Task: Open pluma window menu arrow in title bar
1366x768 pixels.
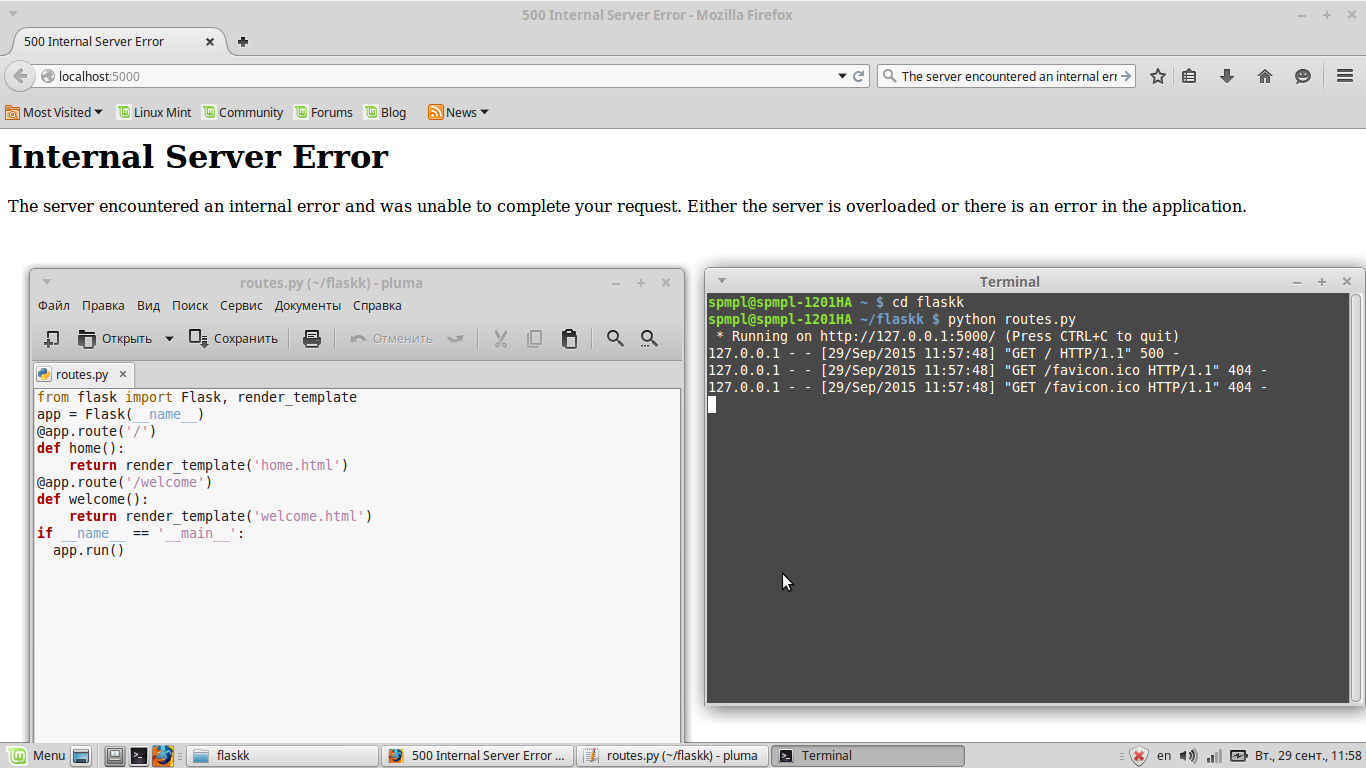Action: coord(46,282)
